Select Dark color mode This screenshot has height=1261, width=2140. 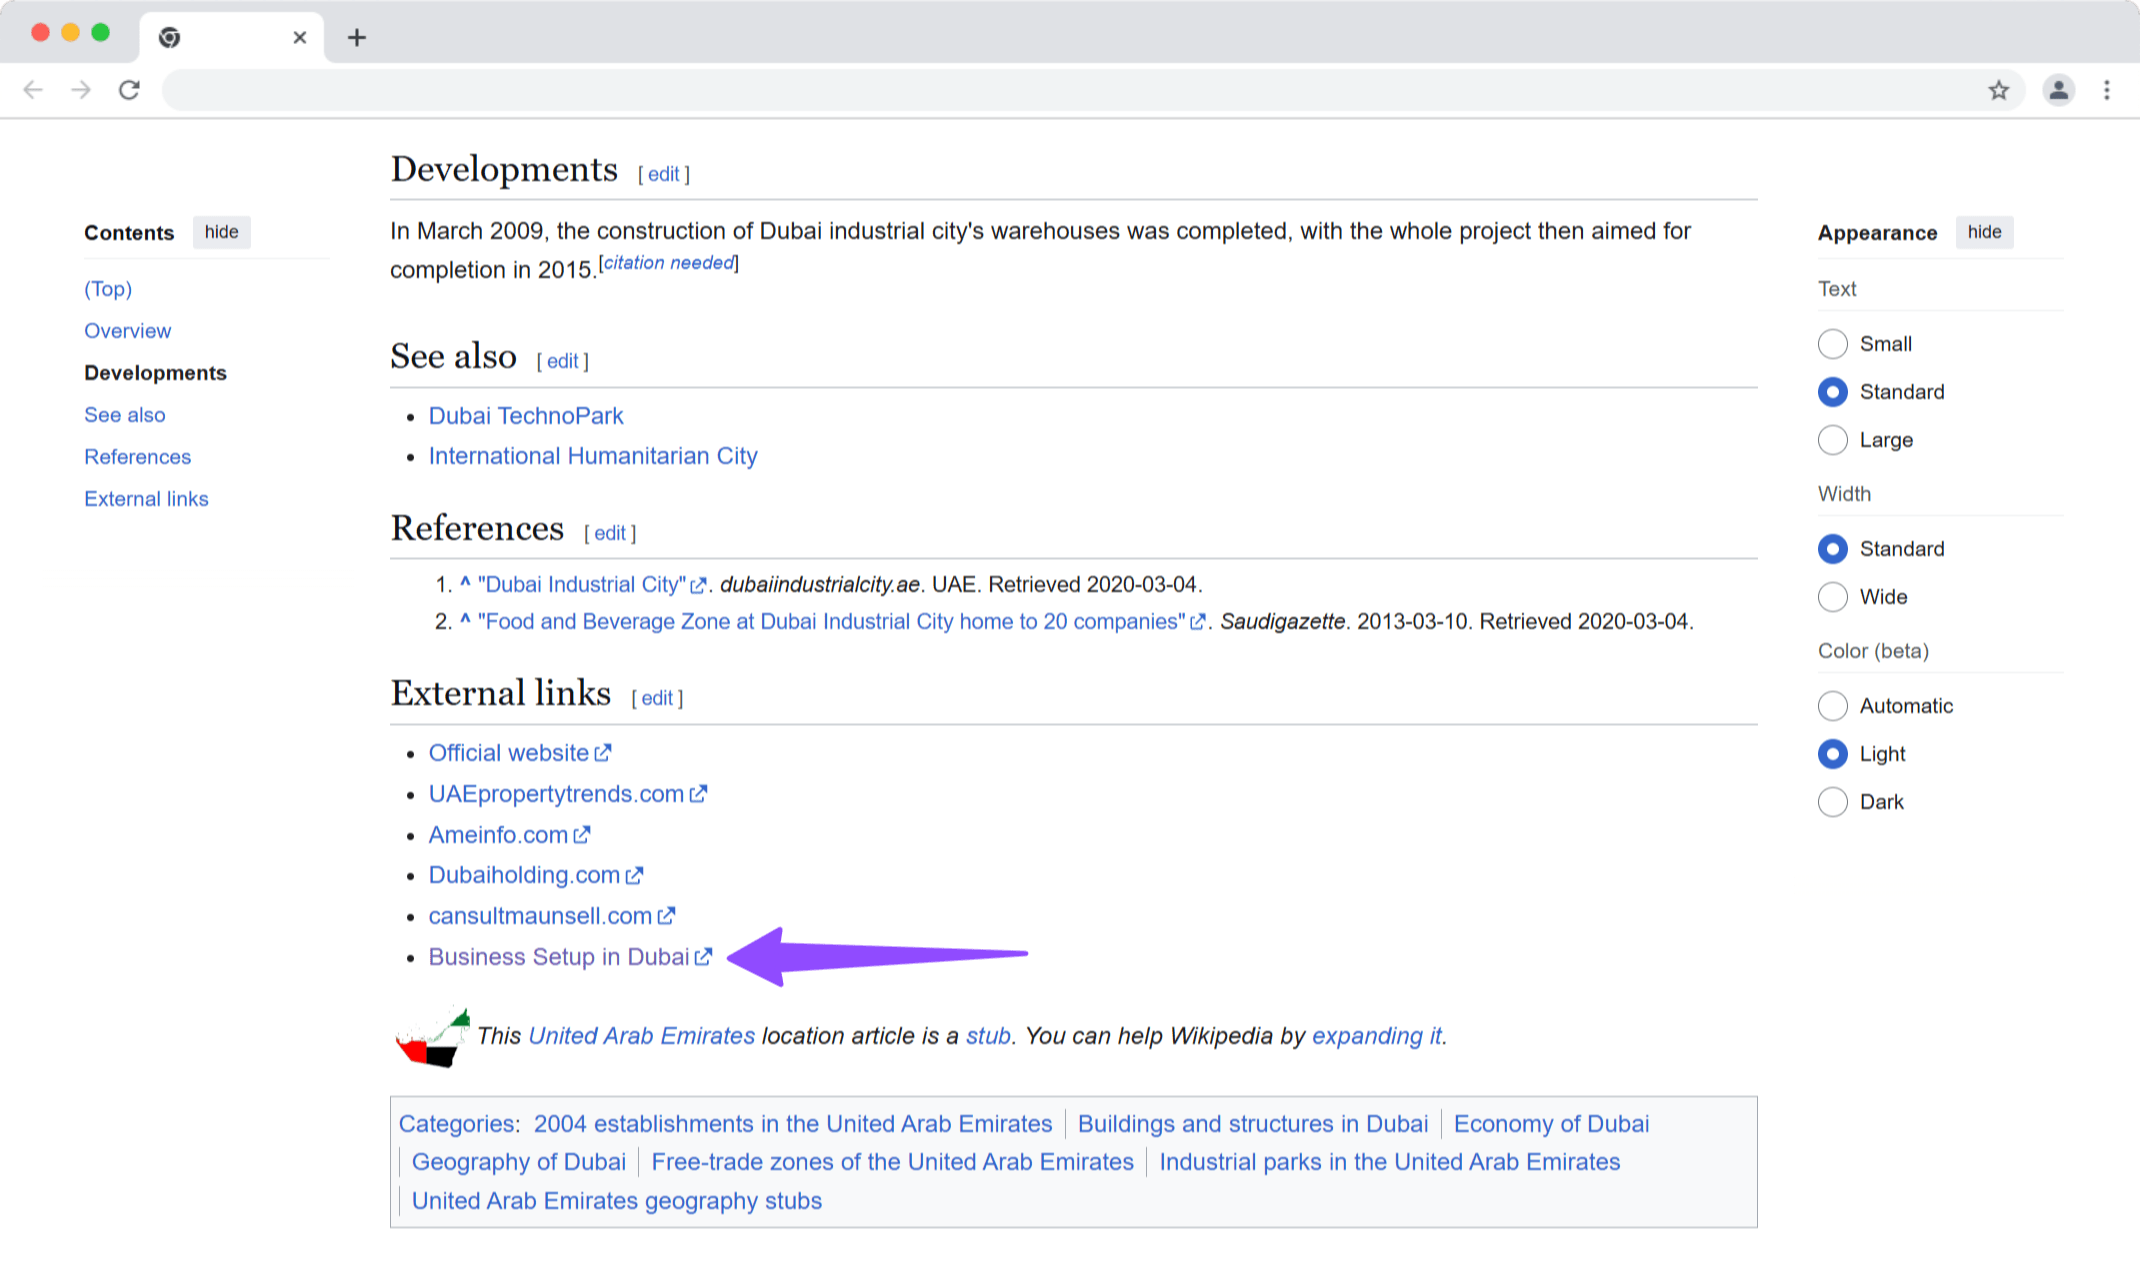(x=1832, y=802)
